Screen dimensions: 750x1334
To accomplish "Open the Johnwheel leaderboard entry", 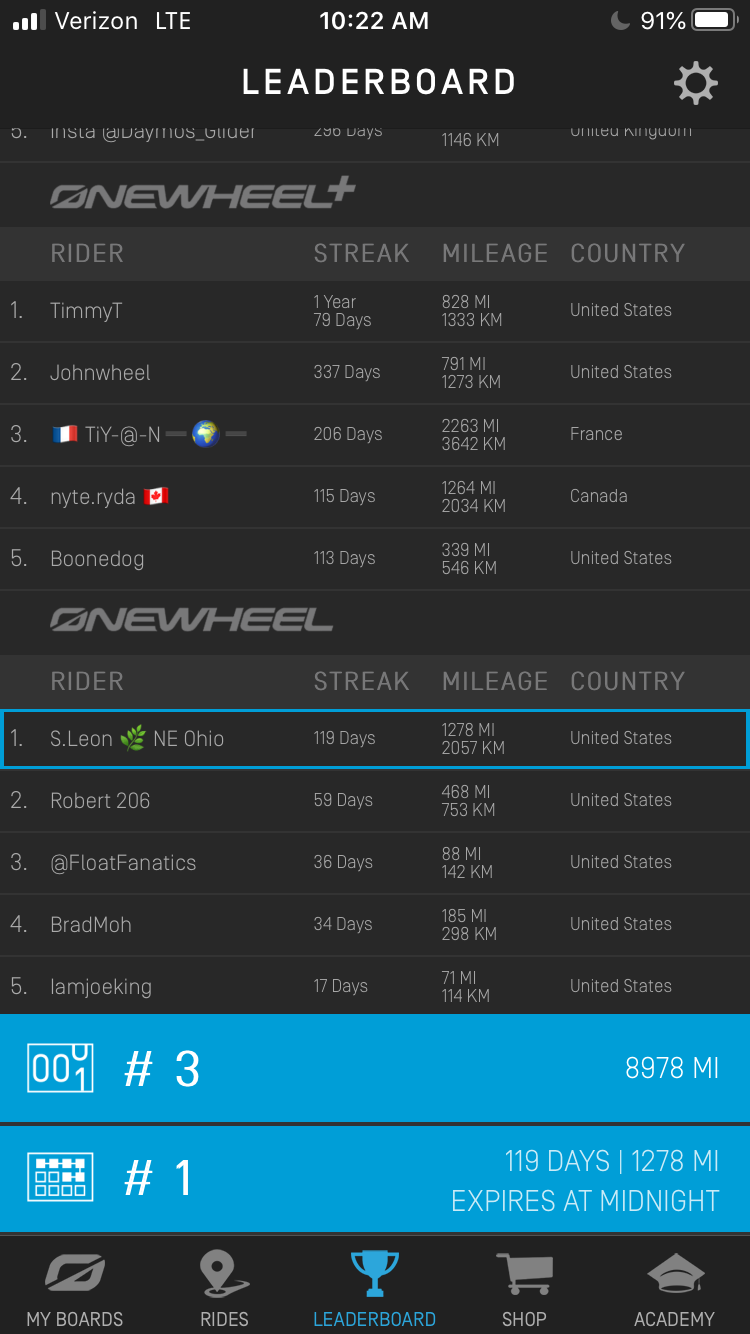I will point(375,373).
